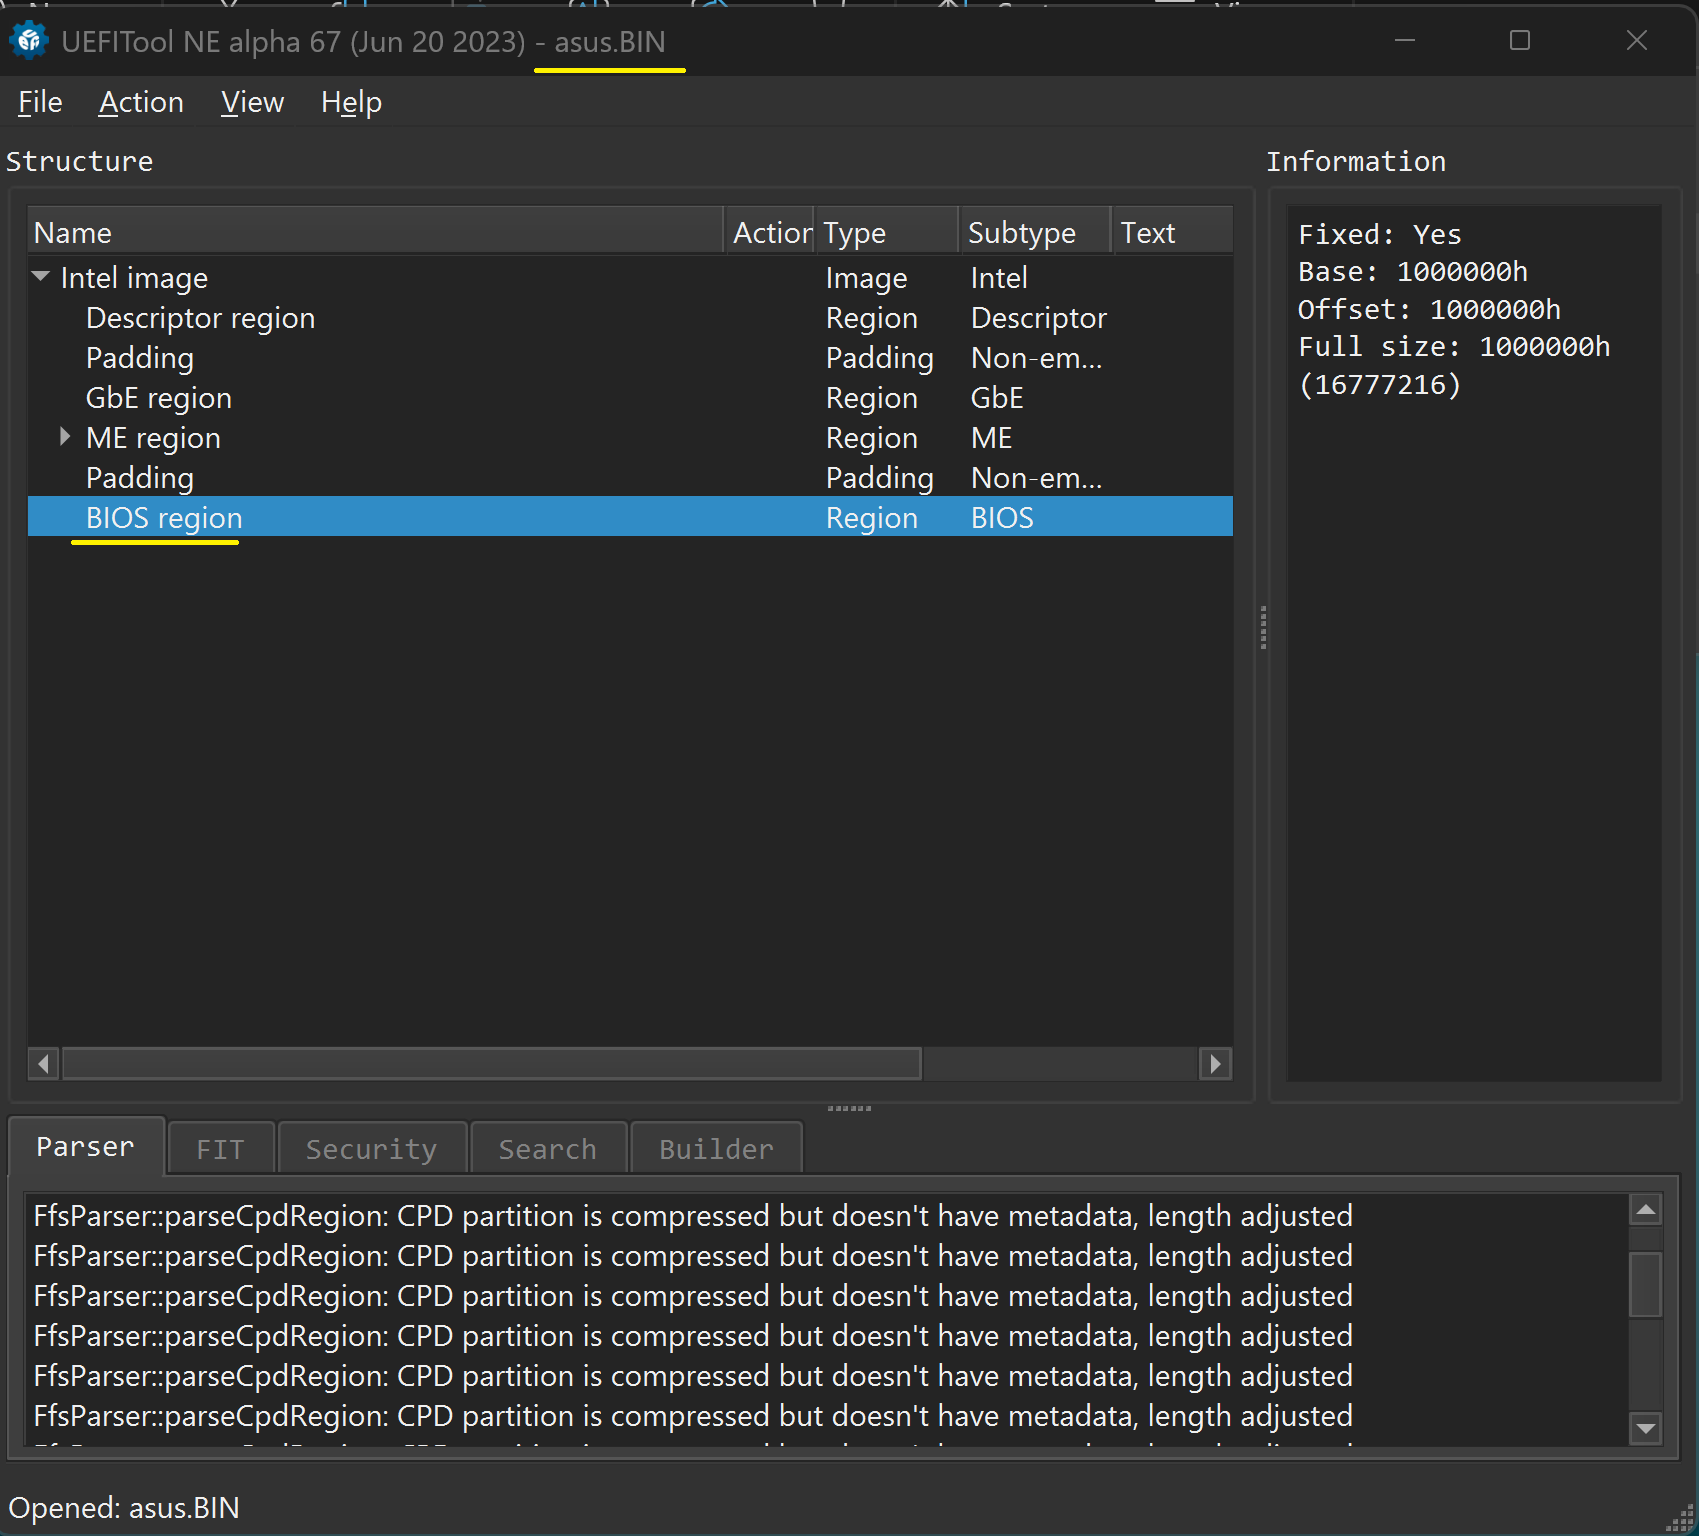The width and height of the screenshot is (1699, 1536).
Task: Open the View menu
Action: point(252,102)
